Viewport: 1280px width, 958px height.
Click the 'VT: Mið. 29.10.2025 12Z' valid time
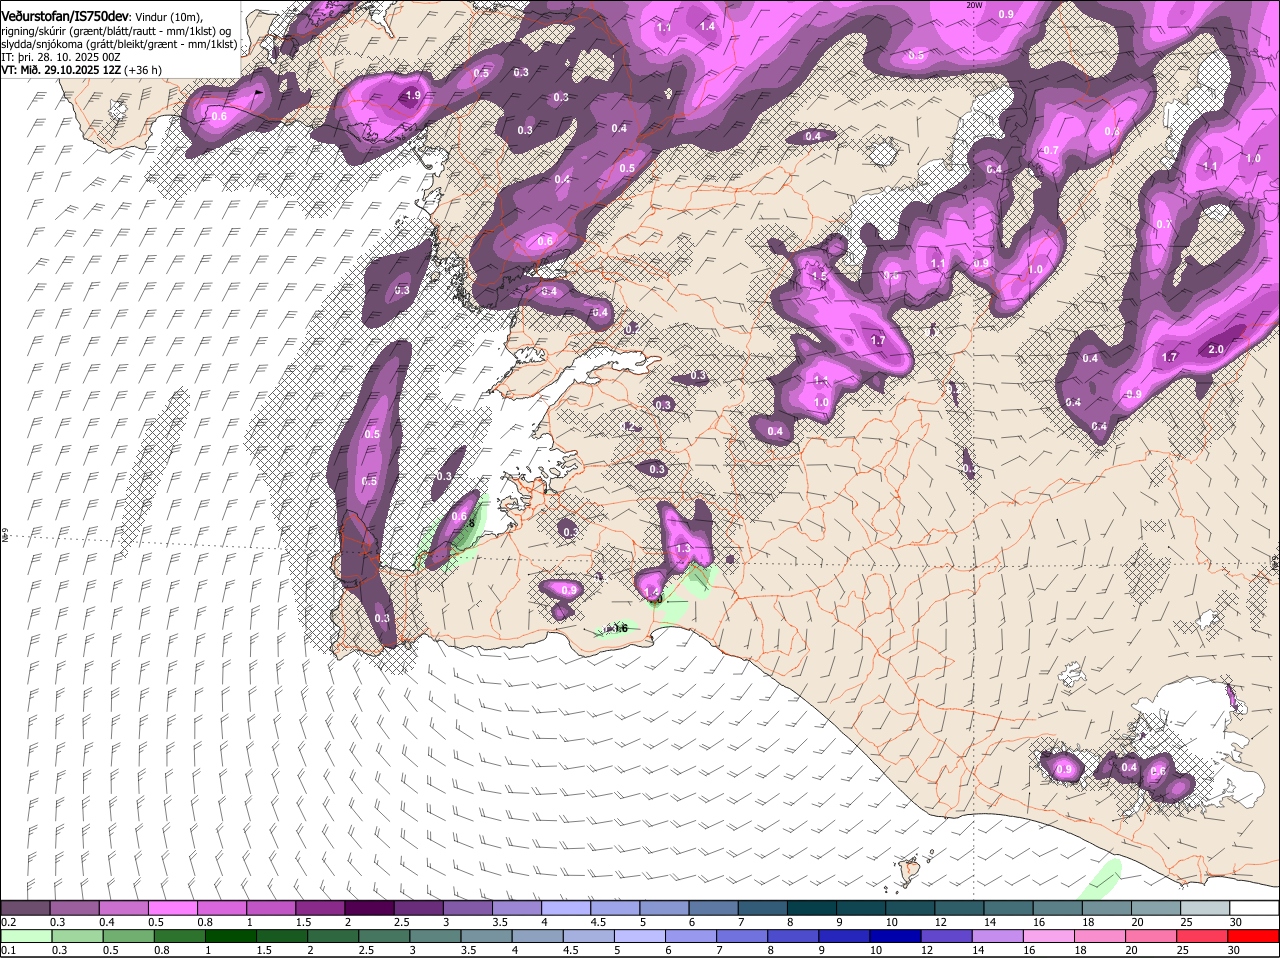click(61, 70)
